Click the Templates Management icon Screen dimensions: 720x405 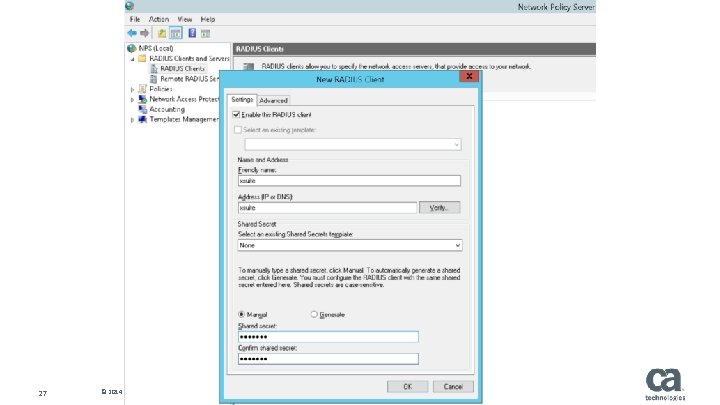coord(142,119)
